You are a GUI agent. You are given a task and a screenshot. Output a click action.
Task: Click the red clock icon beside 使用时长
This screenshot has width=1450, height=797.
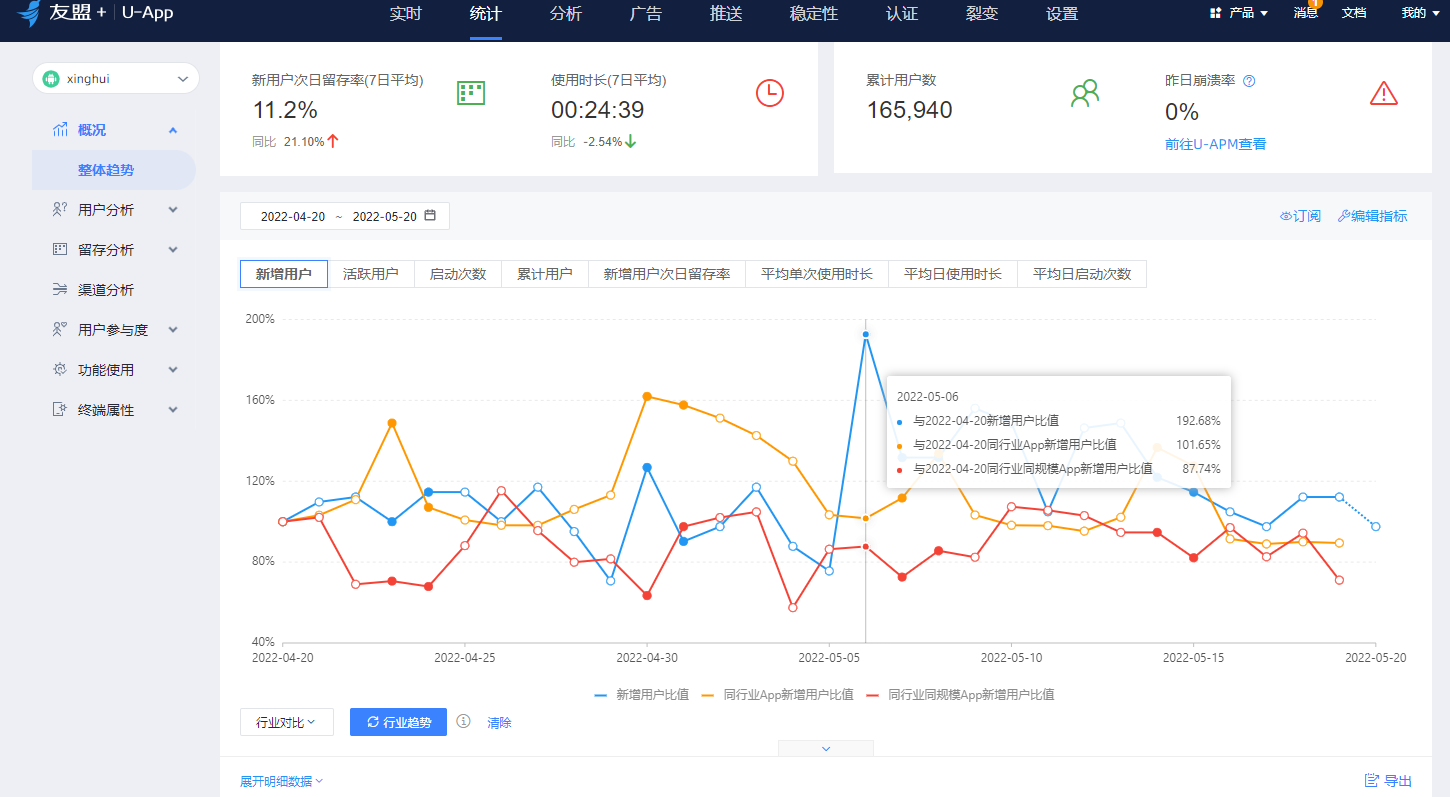768,93
